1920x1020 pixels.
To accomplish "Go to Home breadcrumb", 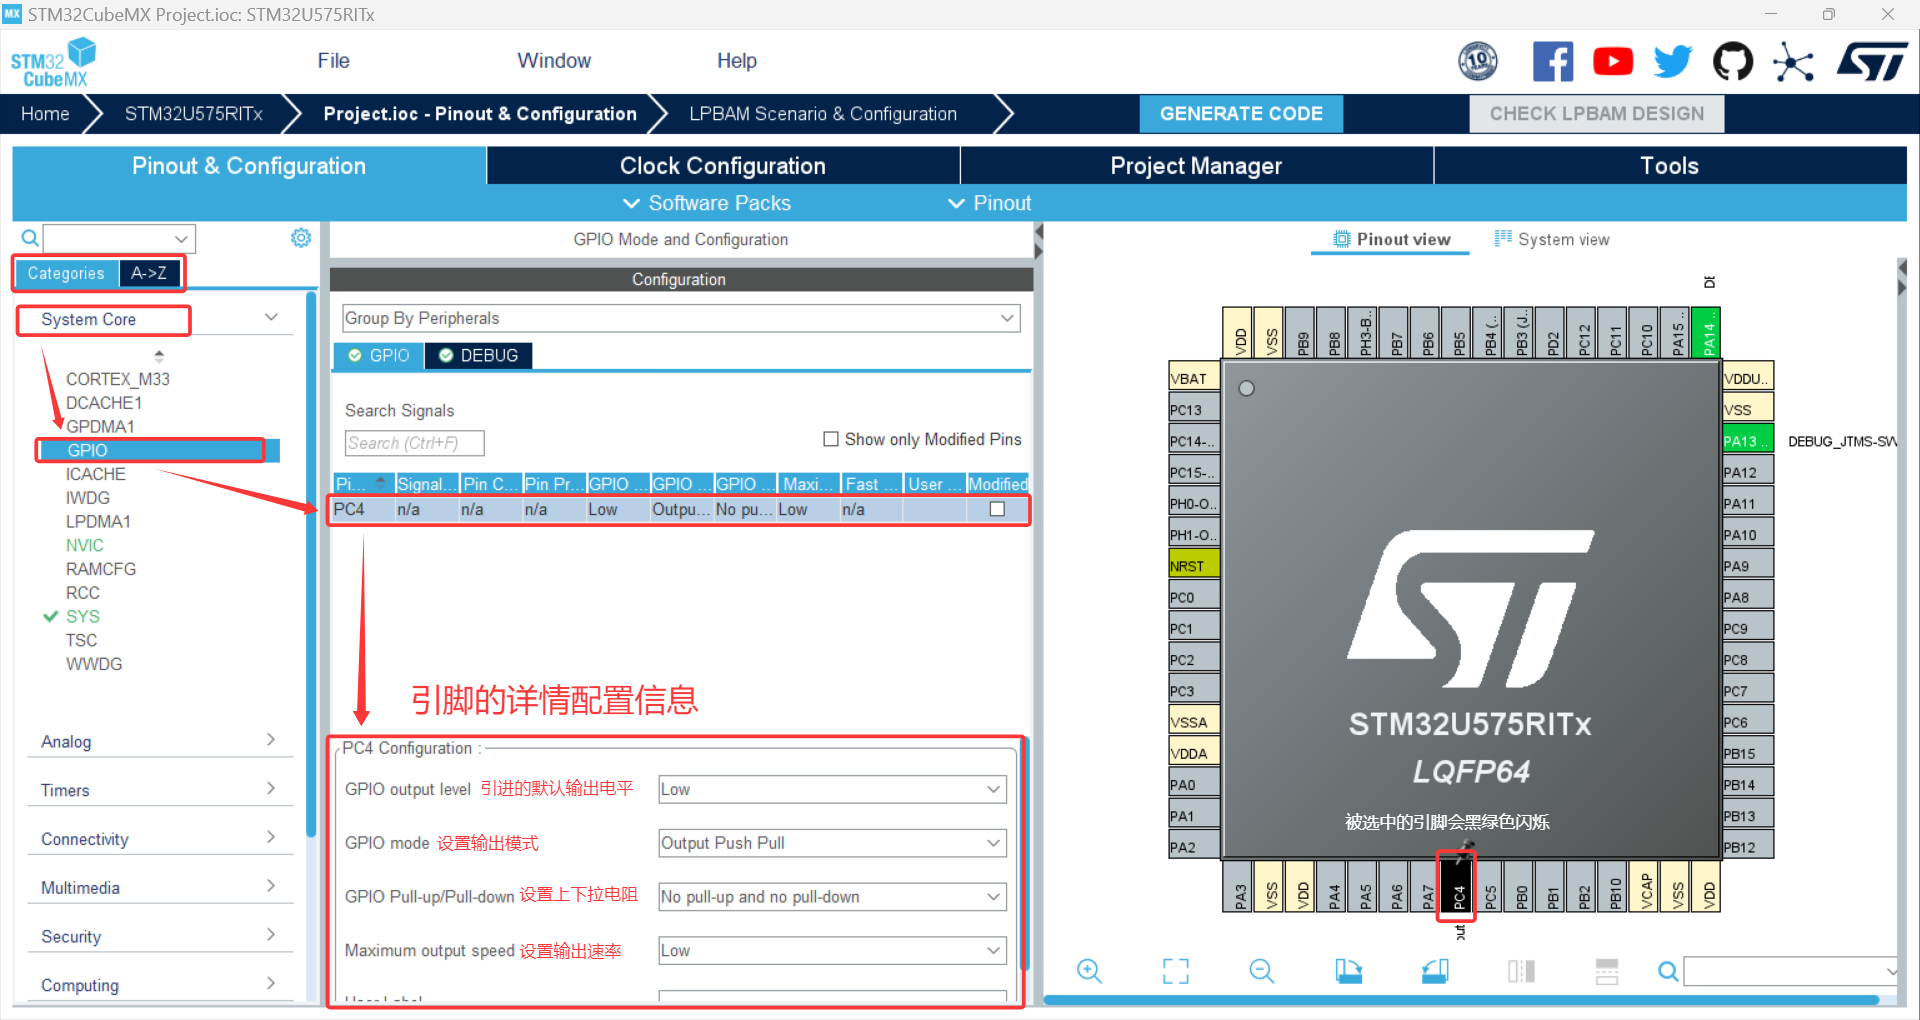I will [45, 114].
